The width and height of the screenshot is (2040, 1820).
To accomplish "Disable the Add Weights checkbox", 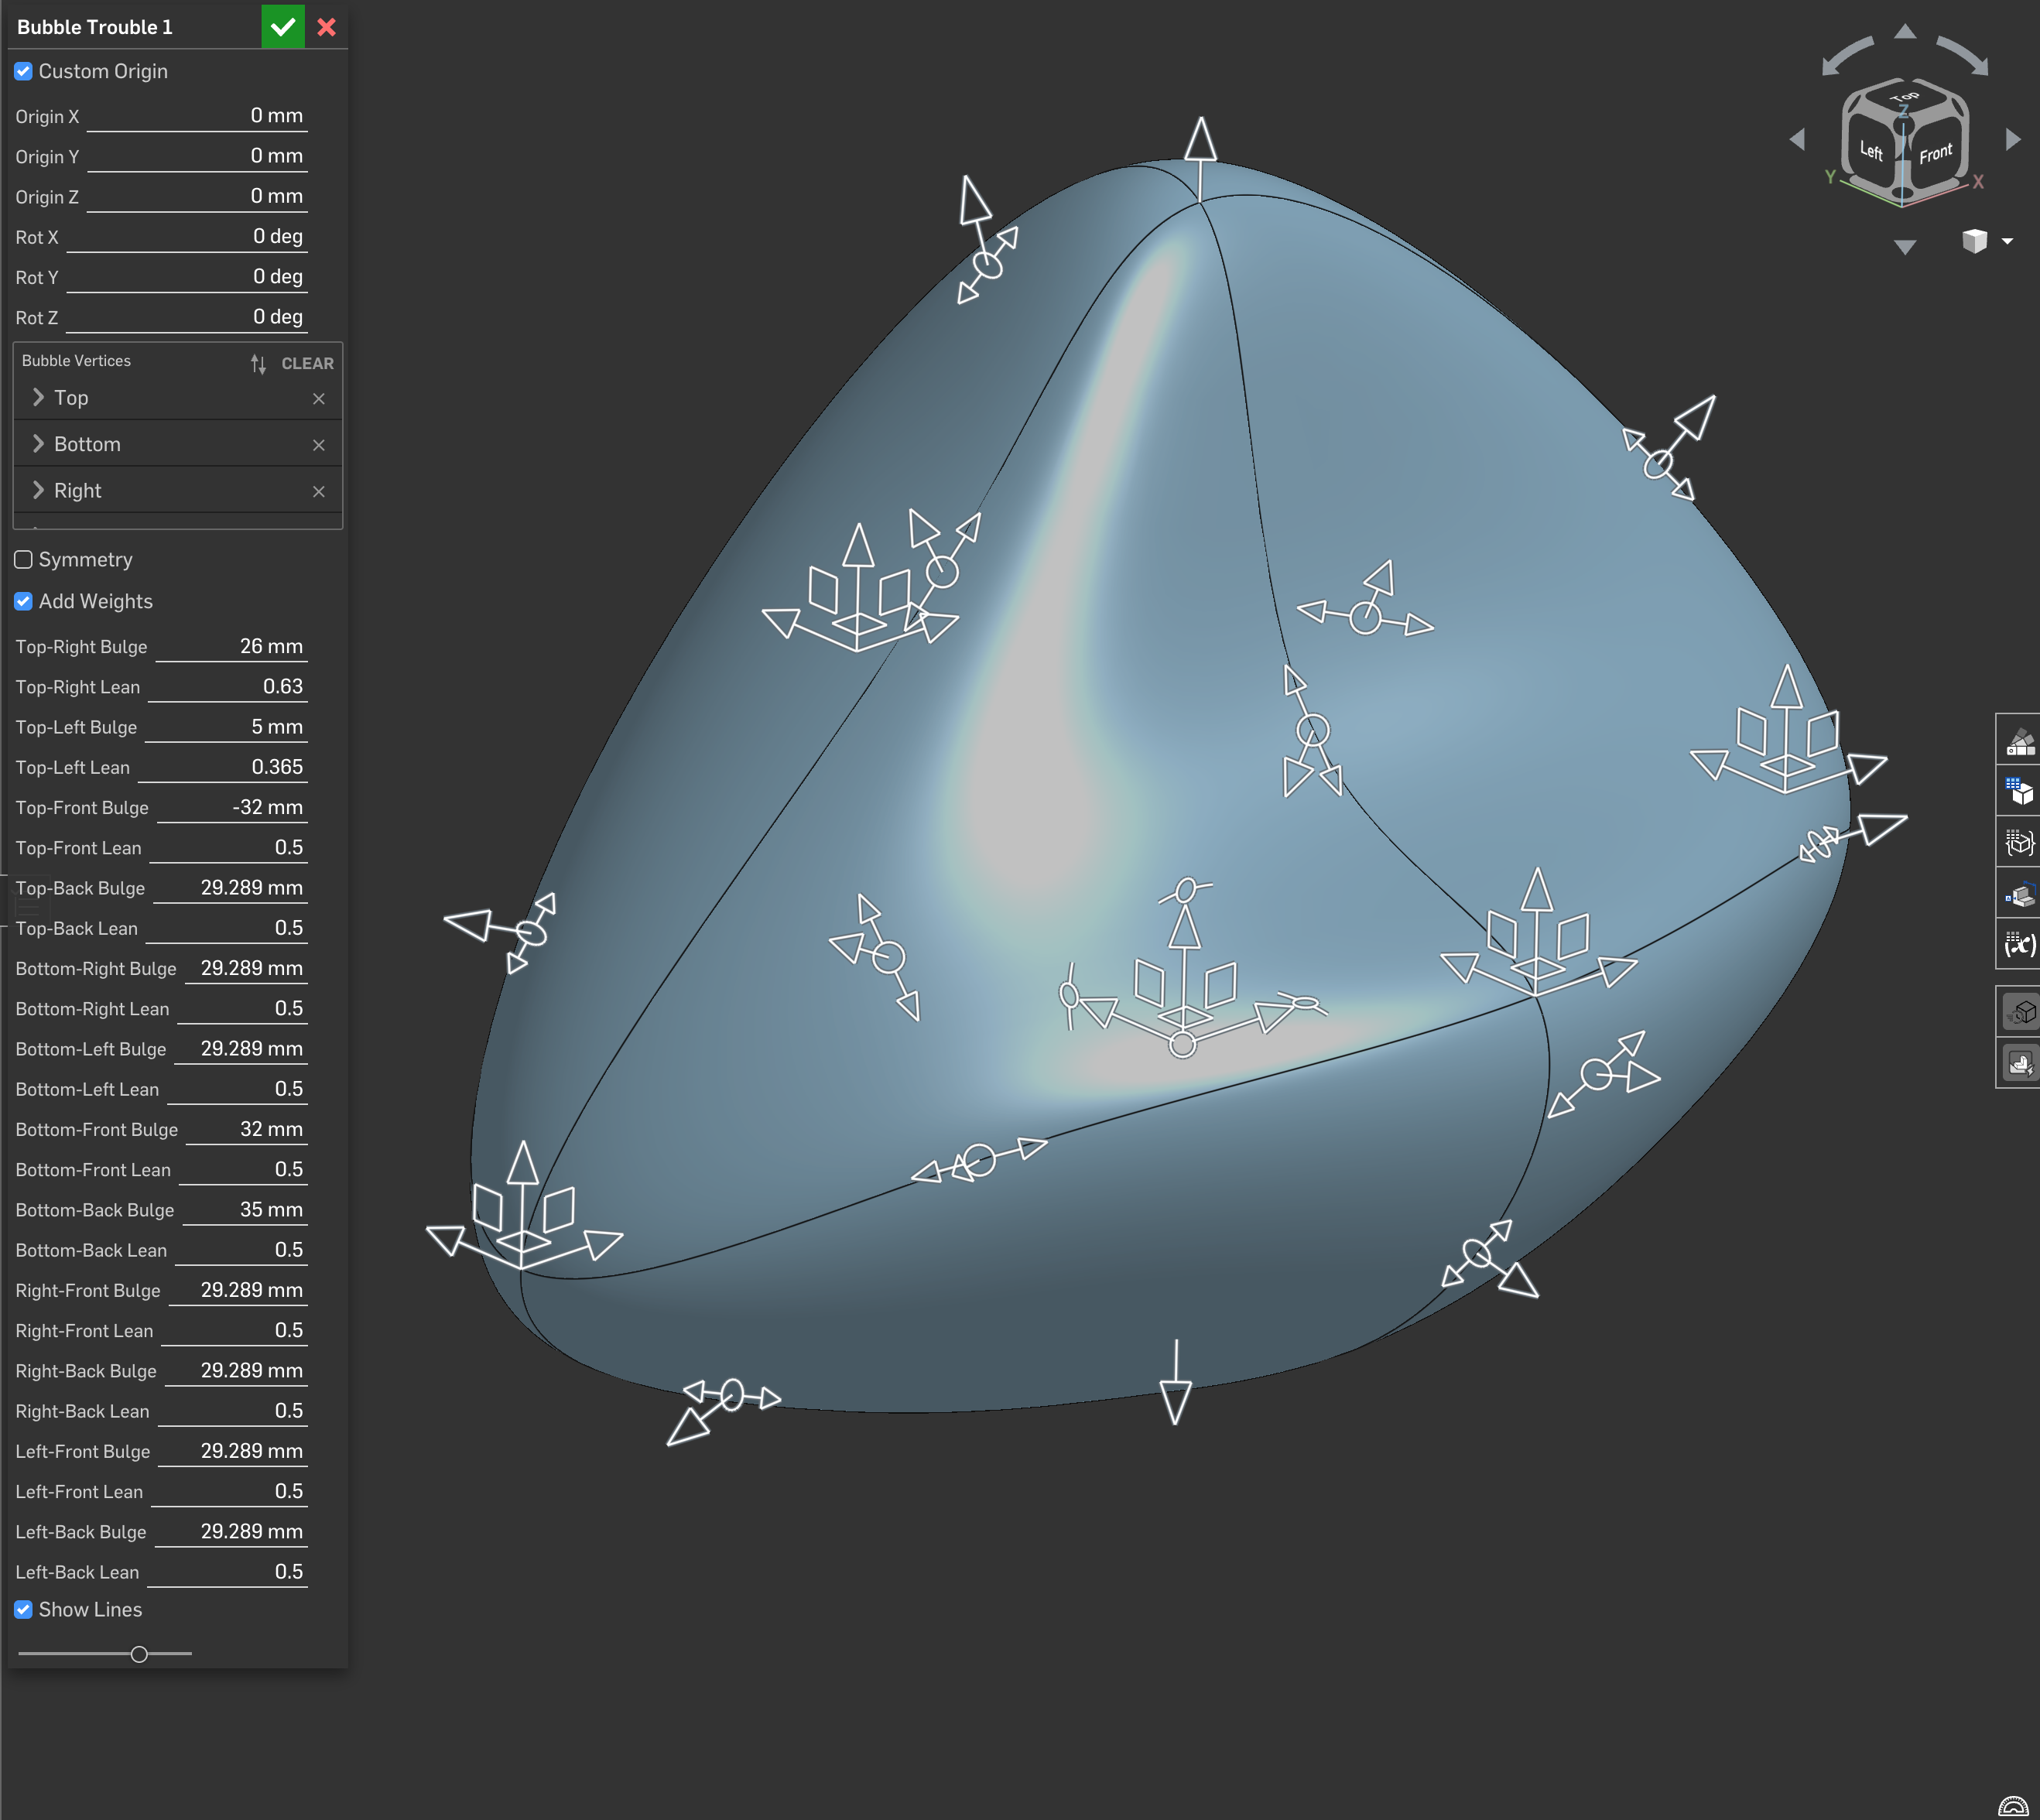I will tap(23, 602).
